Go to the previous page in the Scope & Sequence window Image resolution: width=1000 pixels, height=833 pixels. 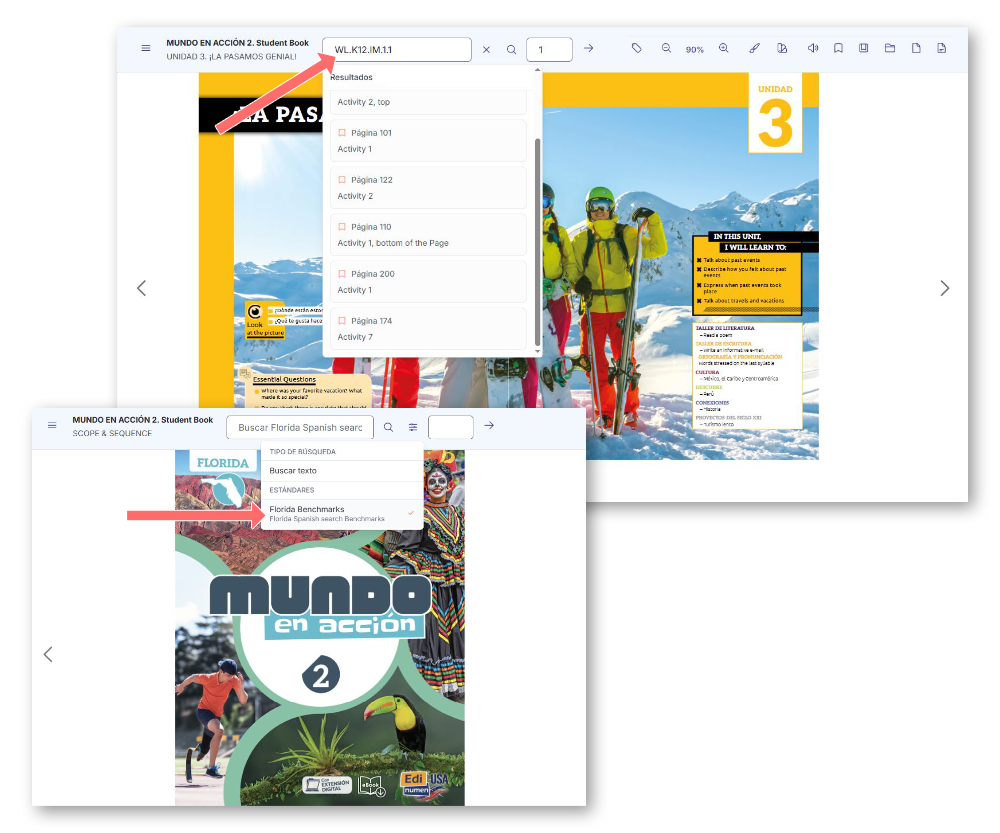[48, 654]
